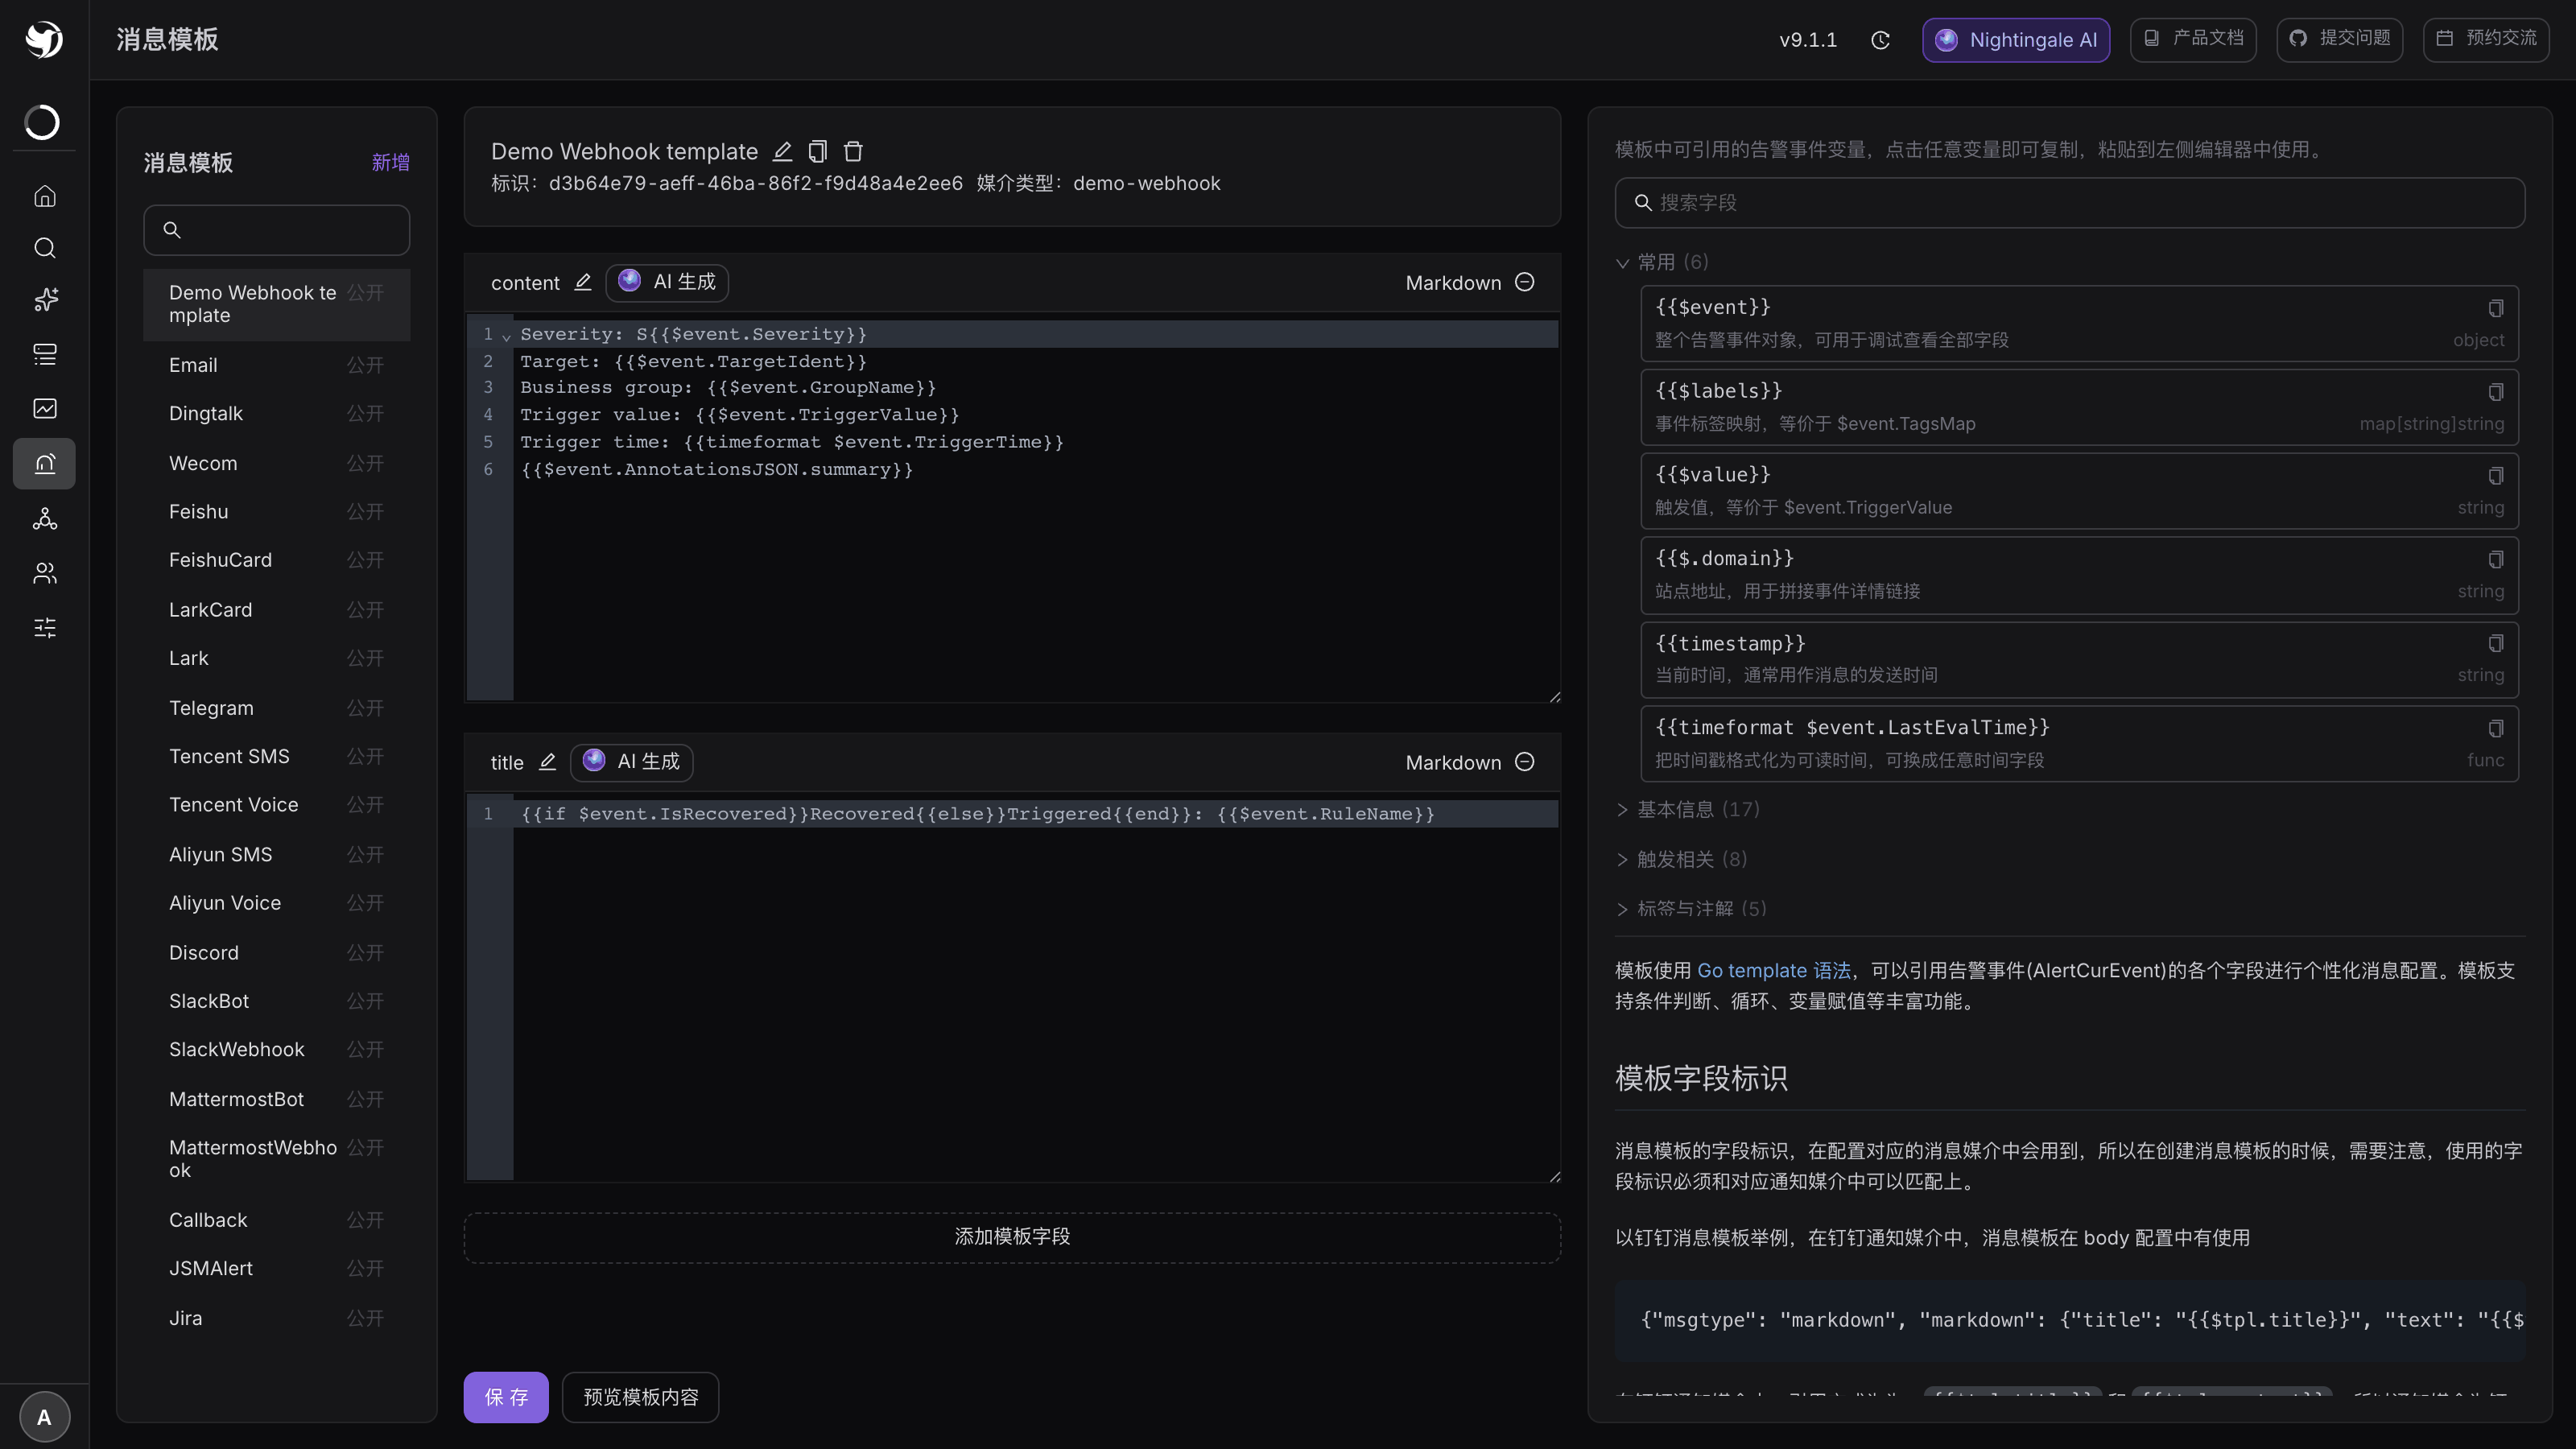Click 新增 to add a template
The width and height of the screenshot is (2576, 1449).
pyautogui.click(x=390, y=162)
